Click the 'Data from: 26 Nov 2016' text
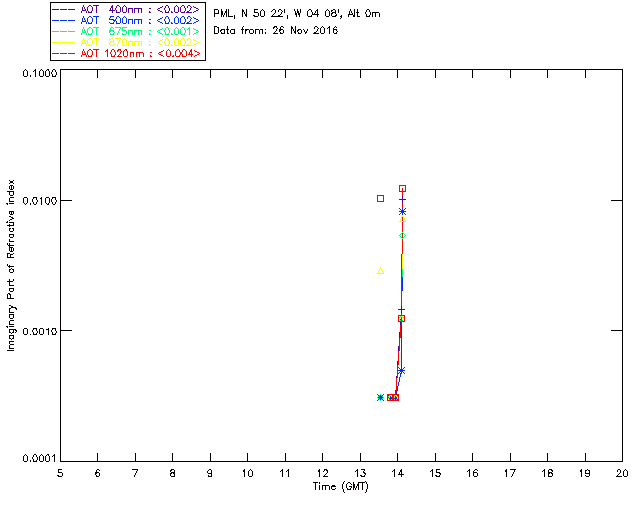The height and width of the screenshot is (512, 640). click(x=276, y=31)
